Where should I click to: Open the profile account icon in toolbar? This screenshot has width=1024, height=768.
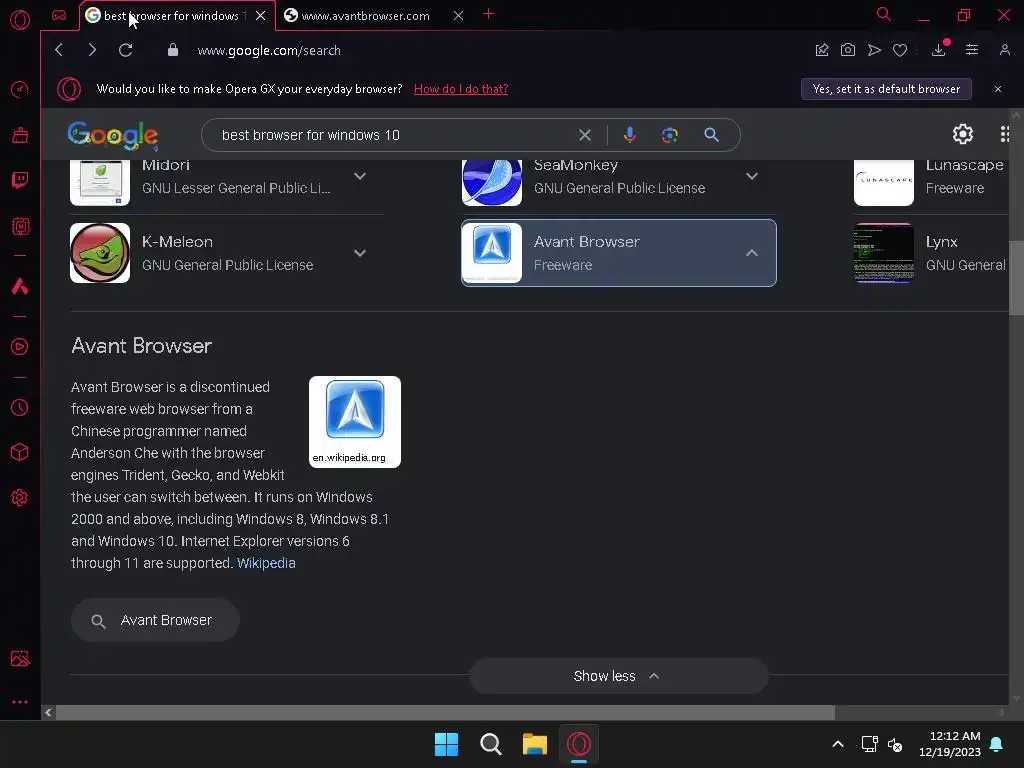point(1004,50)
